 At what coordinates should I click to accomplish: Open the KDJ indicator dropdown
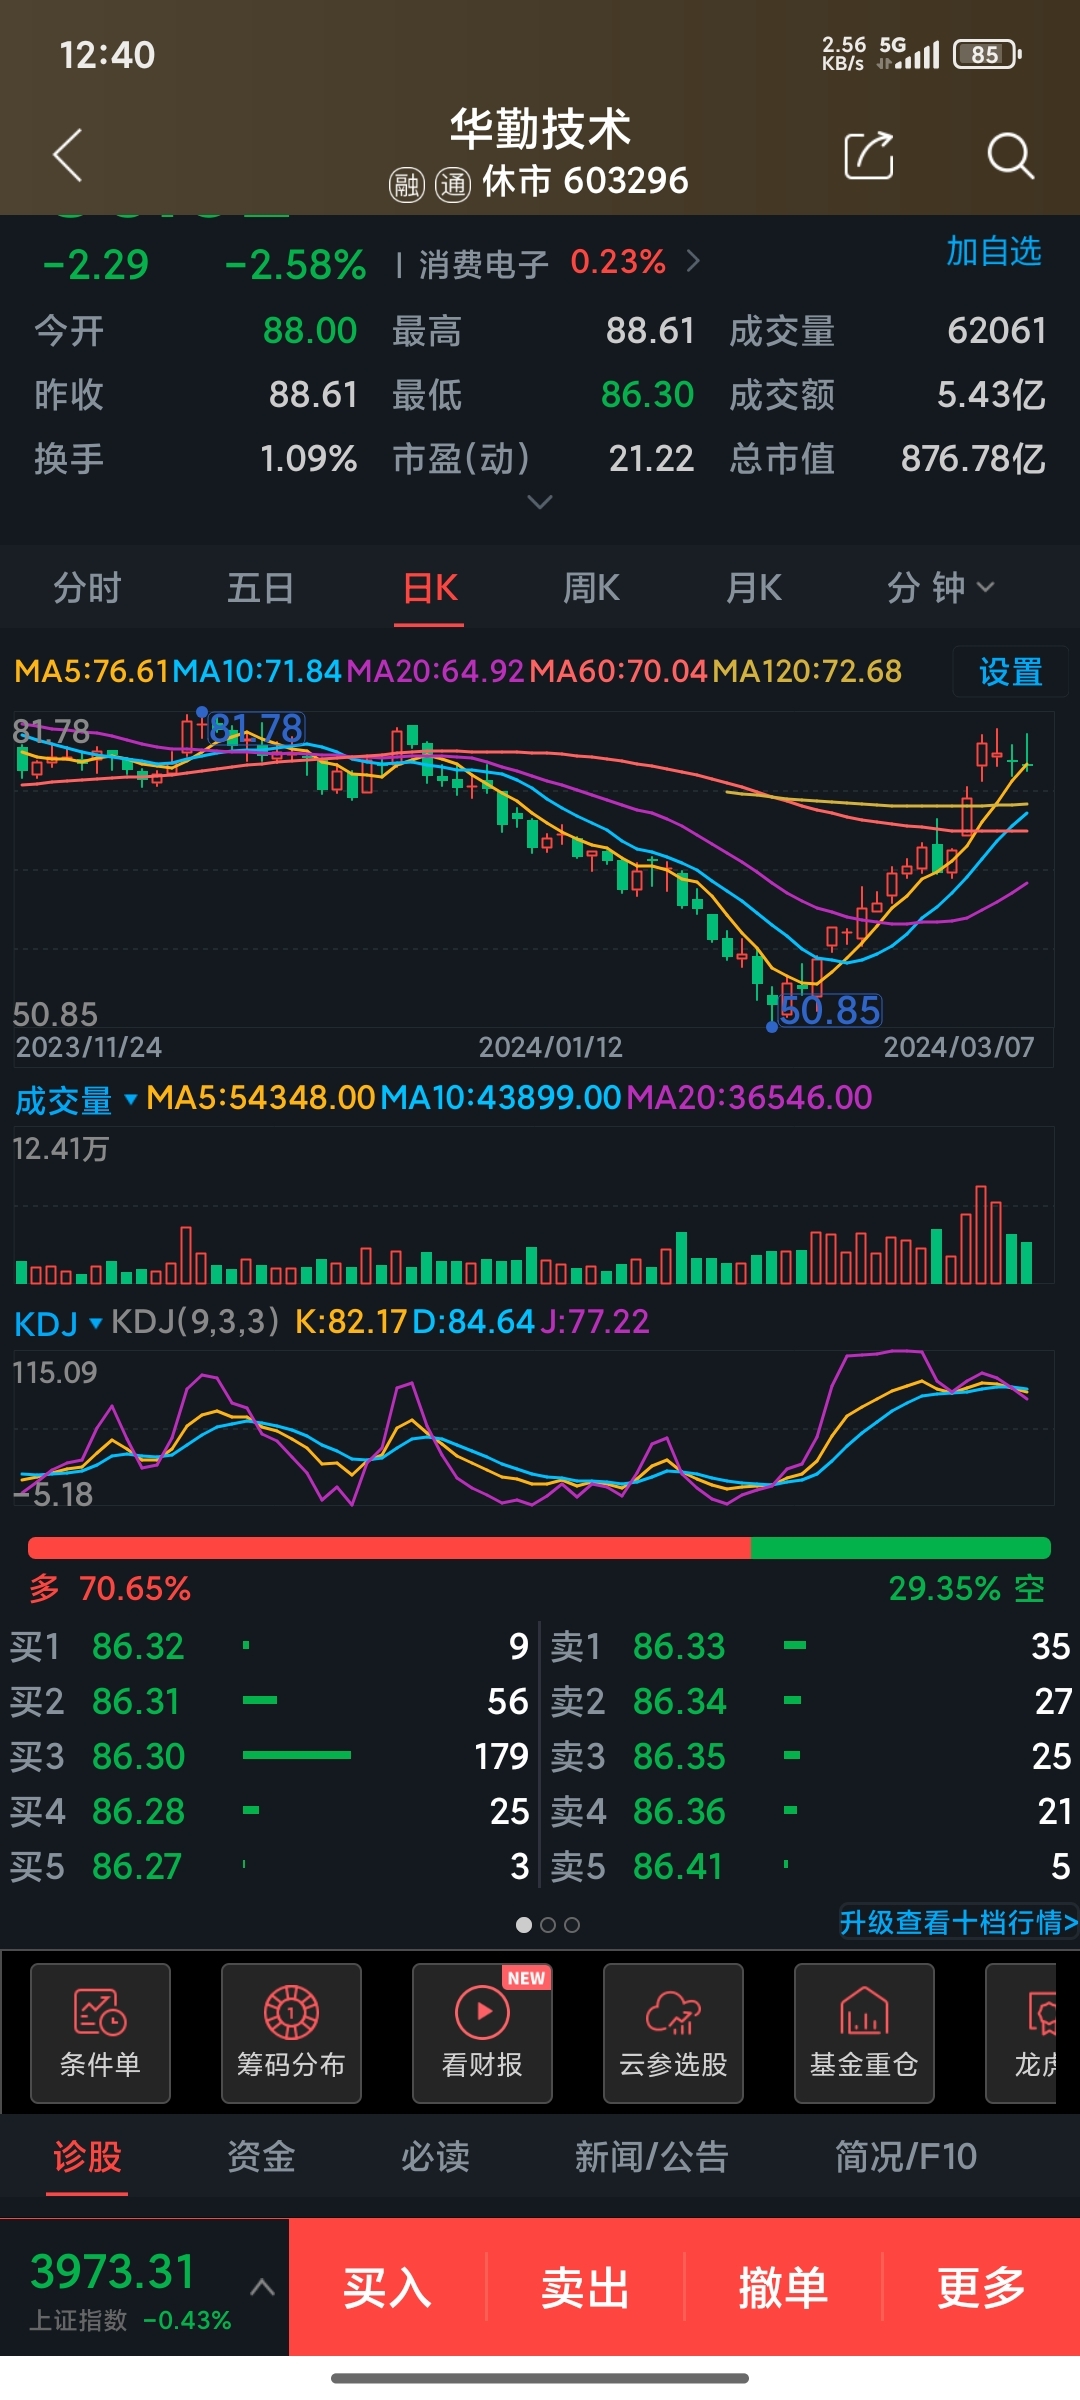pos(58,1323)
